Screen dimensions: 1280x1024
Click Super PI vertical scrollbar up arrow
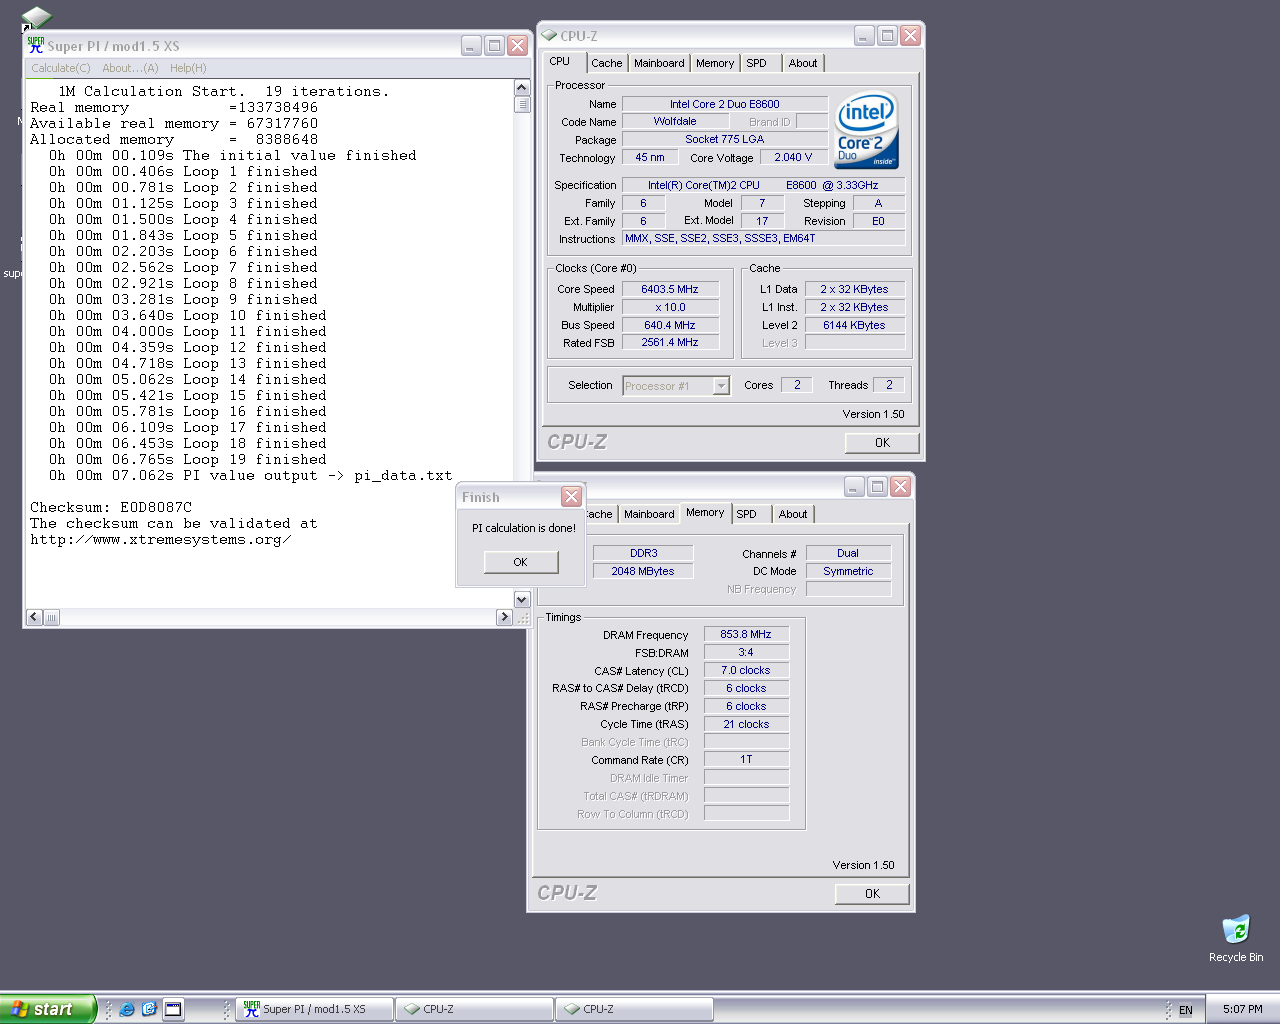pos(522,87)
